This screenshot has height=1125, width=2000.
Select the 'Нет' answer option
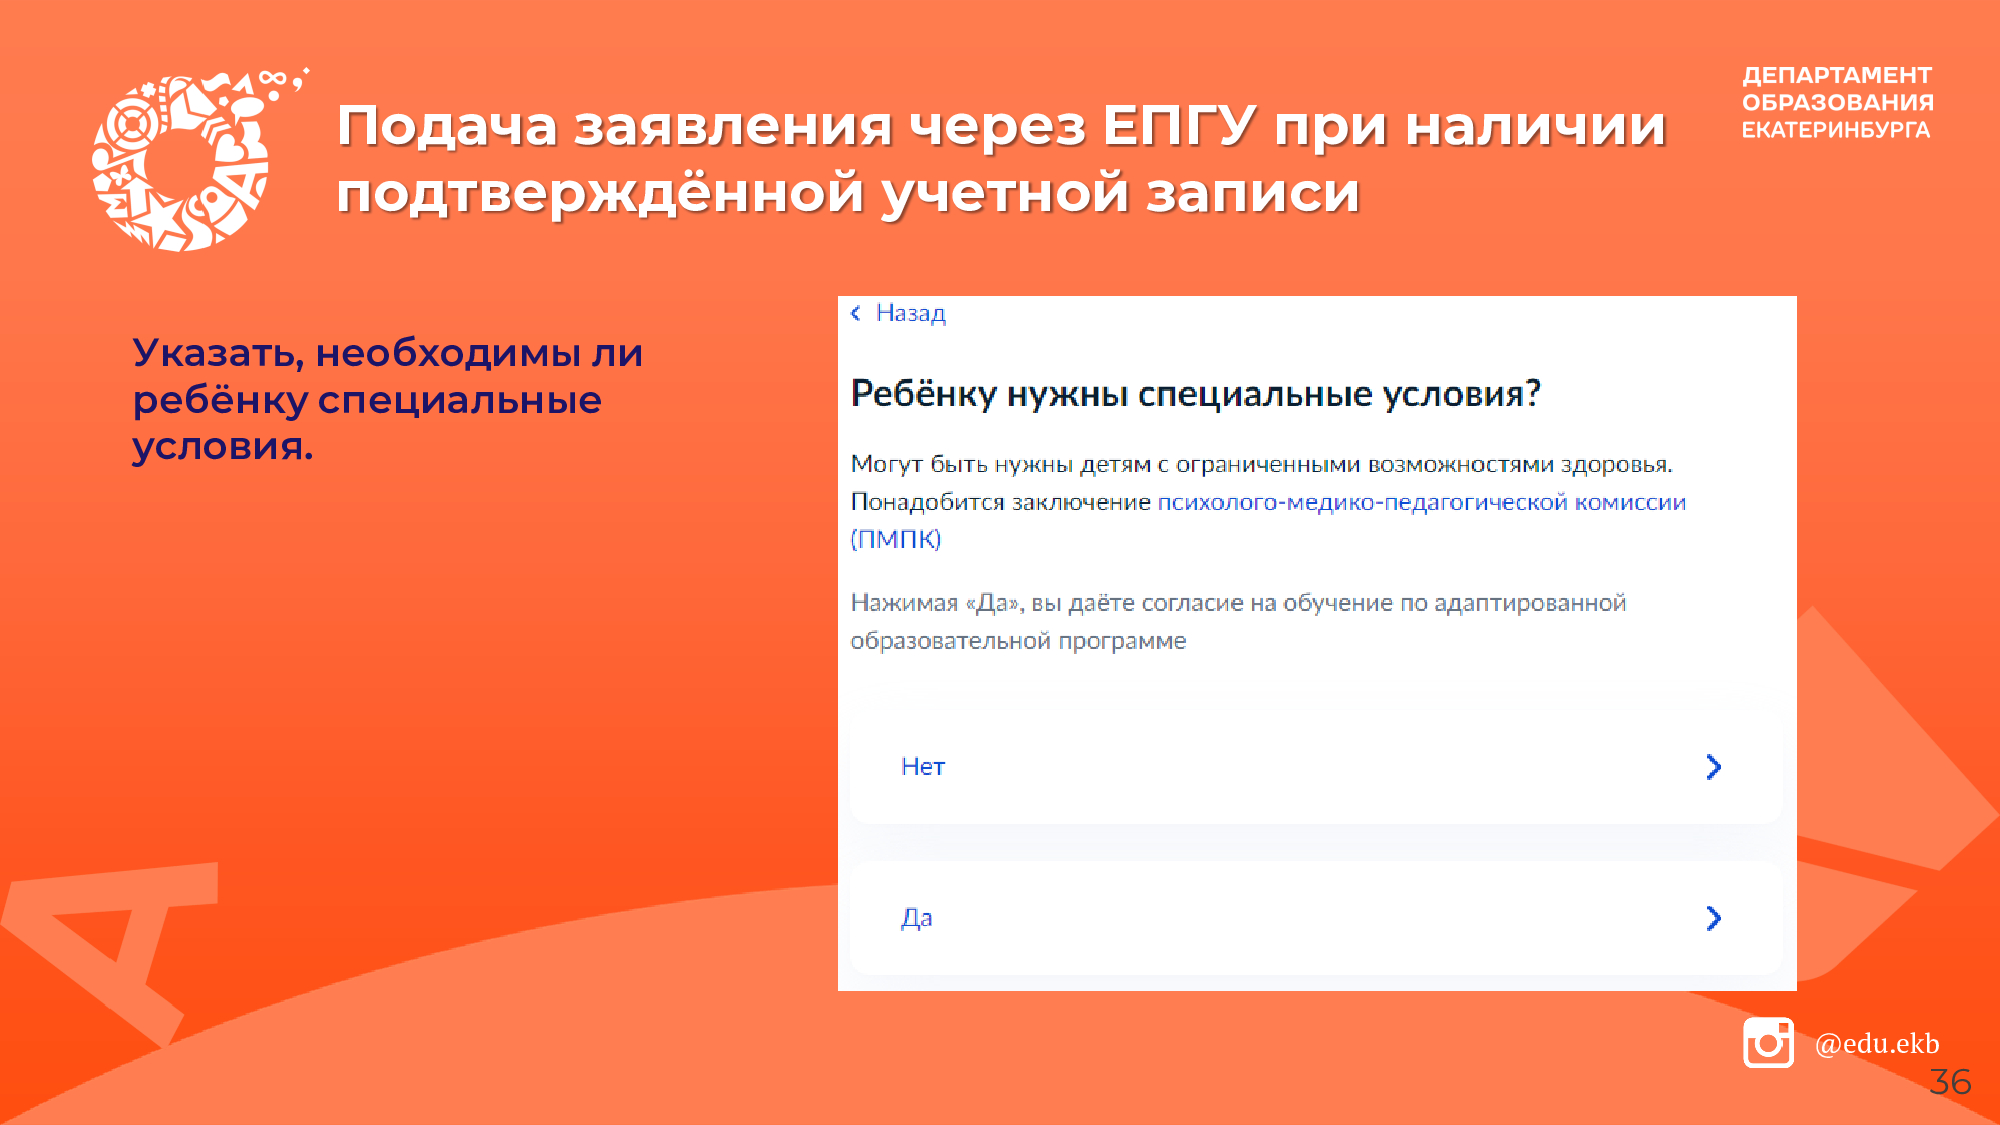(923, 767)
